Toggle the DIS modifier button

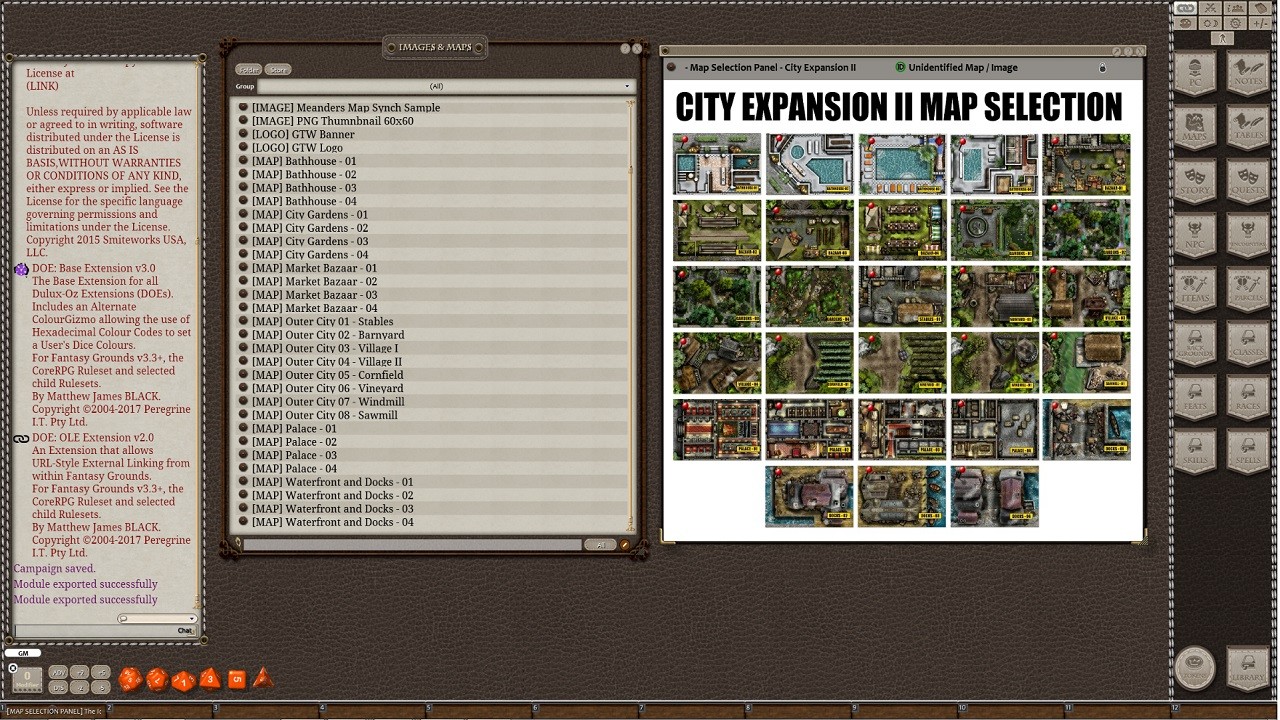tap(58, 688)
